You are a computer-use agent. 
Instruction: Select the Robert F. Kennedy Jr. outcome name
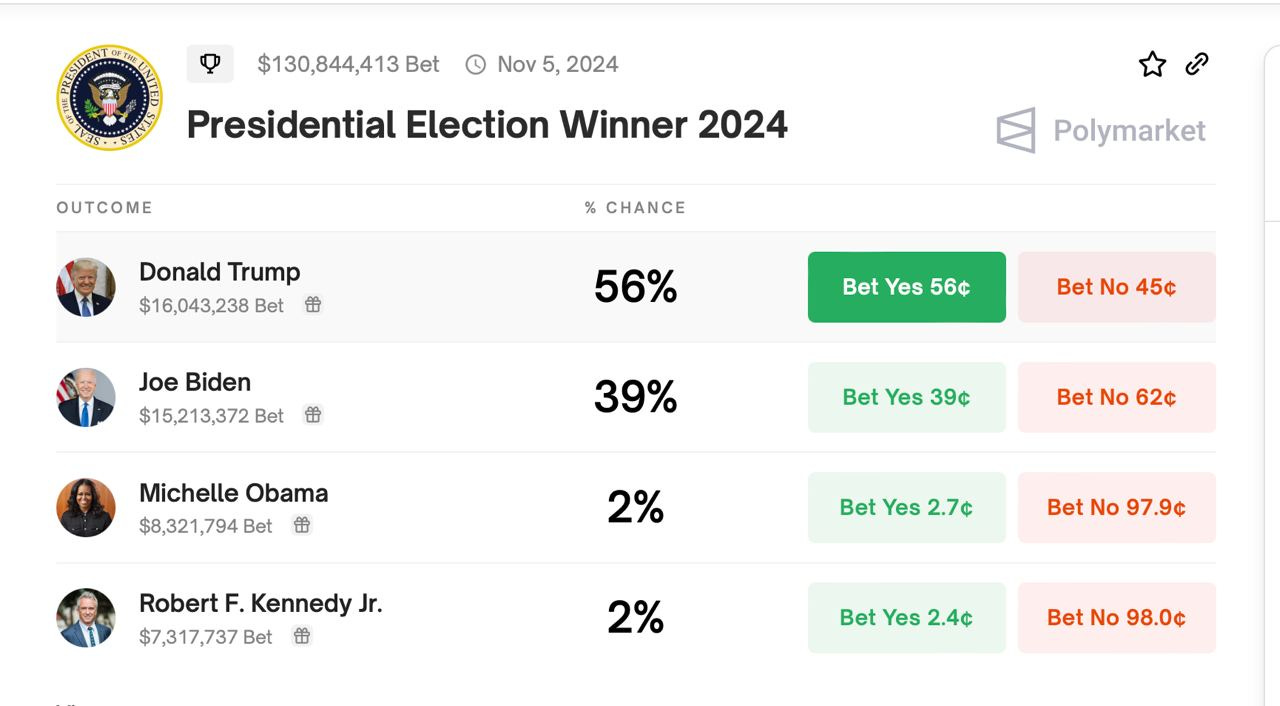(260, 603)
